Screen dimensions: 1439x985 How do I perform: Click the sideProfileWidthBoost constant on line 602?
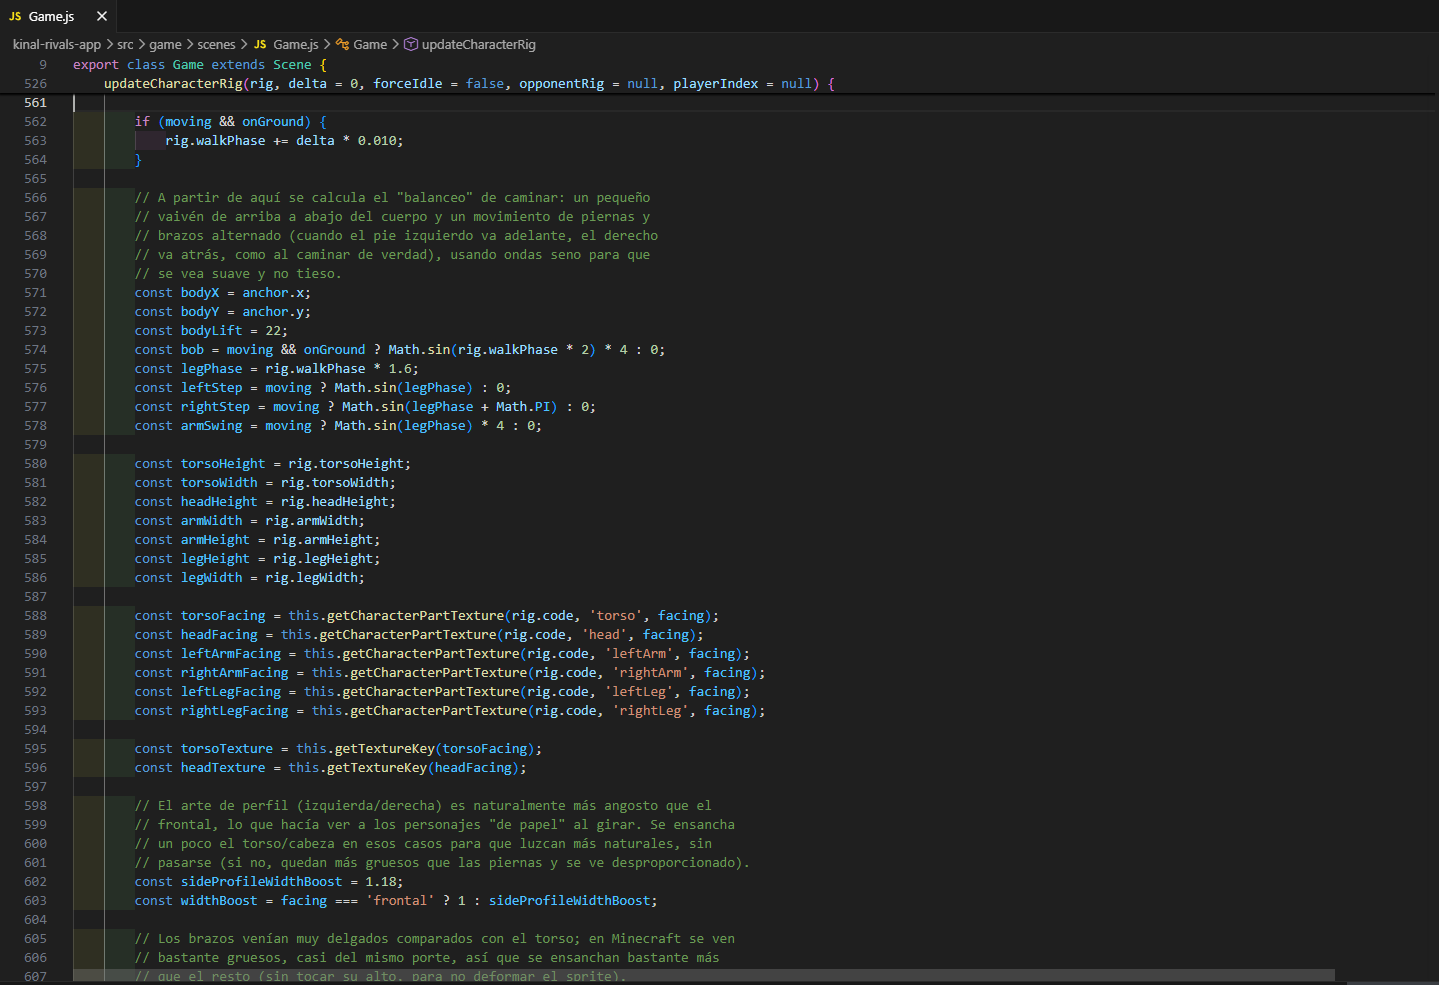[261, 881]
